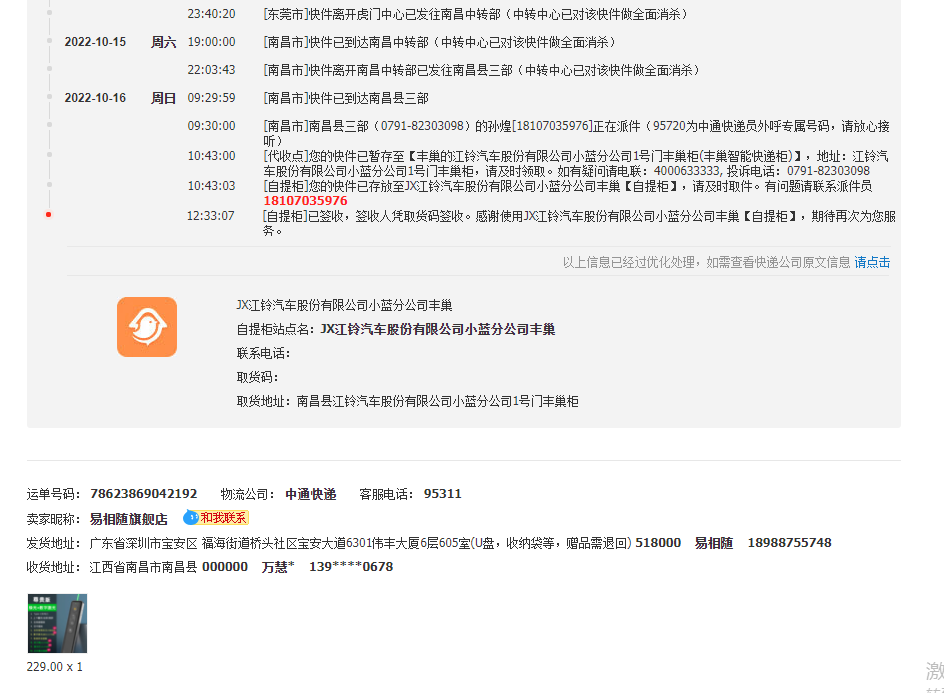Select the receiving address 江西省南昌市南昌县

(x=143, y=567)
